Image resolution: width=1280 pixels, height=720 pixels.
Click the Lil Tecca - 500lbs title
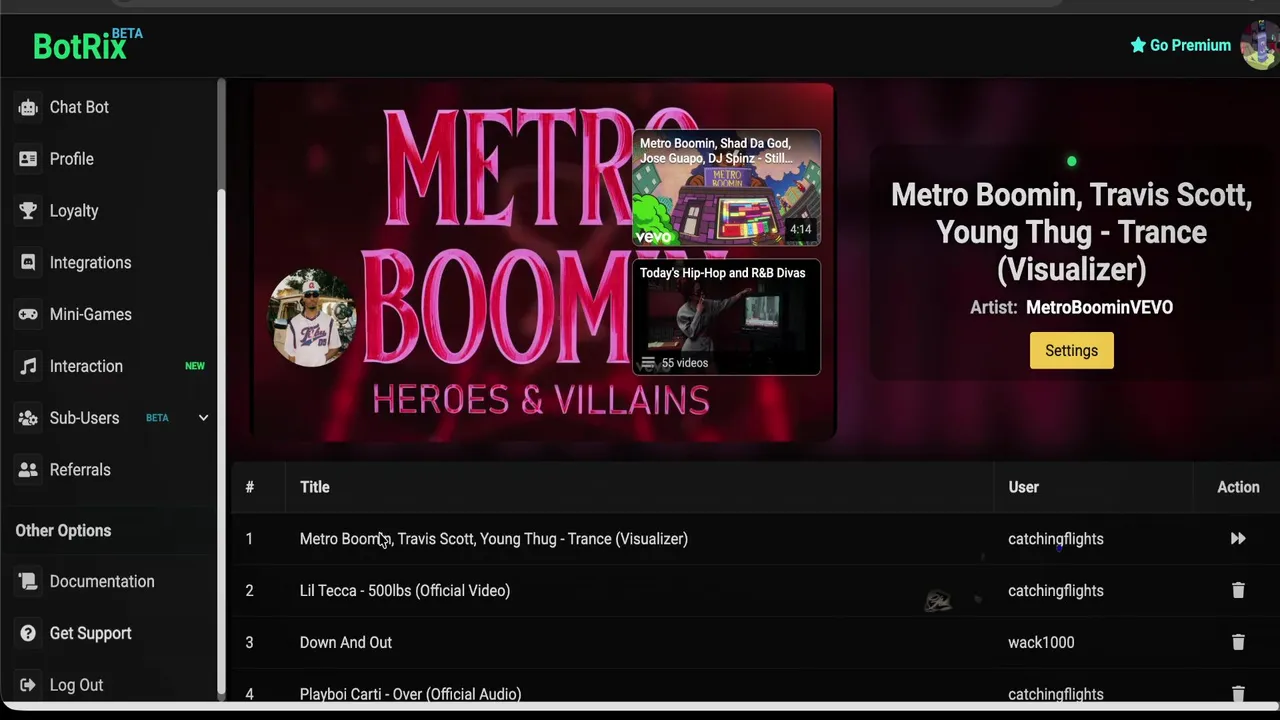tap(405, 591)
